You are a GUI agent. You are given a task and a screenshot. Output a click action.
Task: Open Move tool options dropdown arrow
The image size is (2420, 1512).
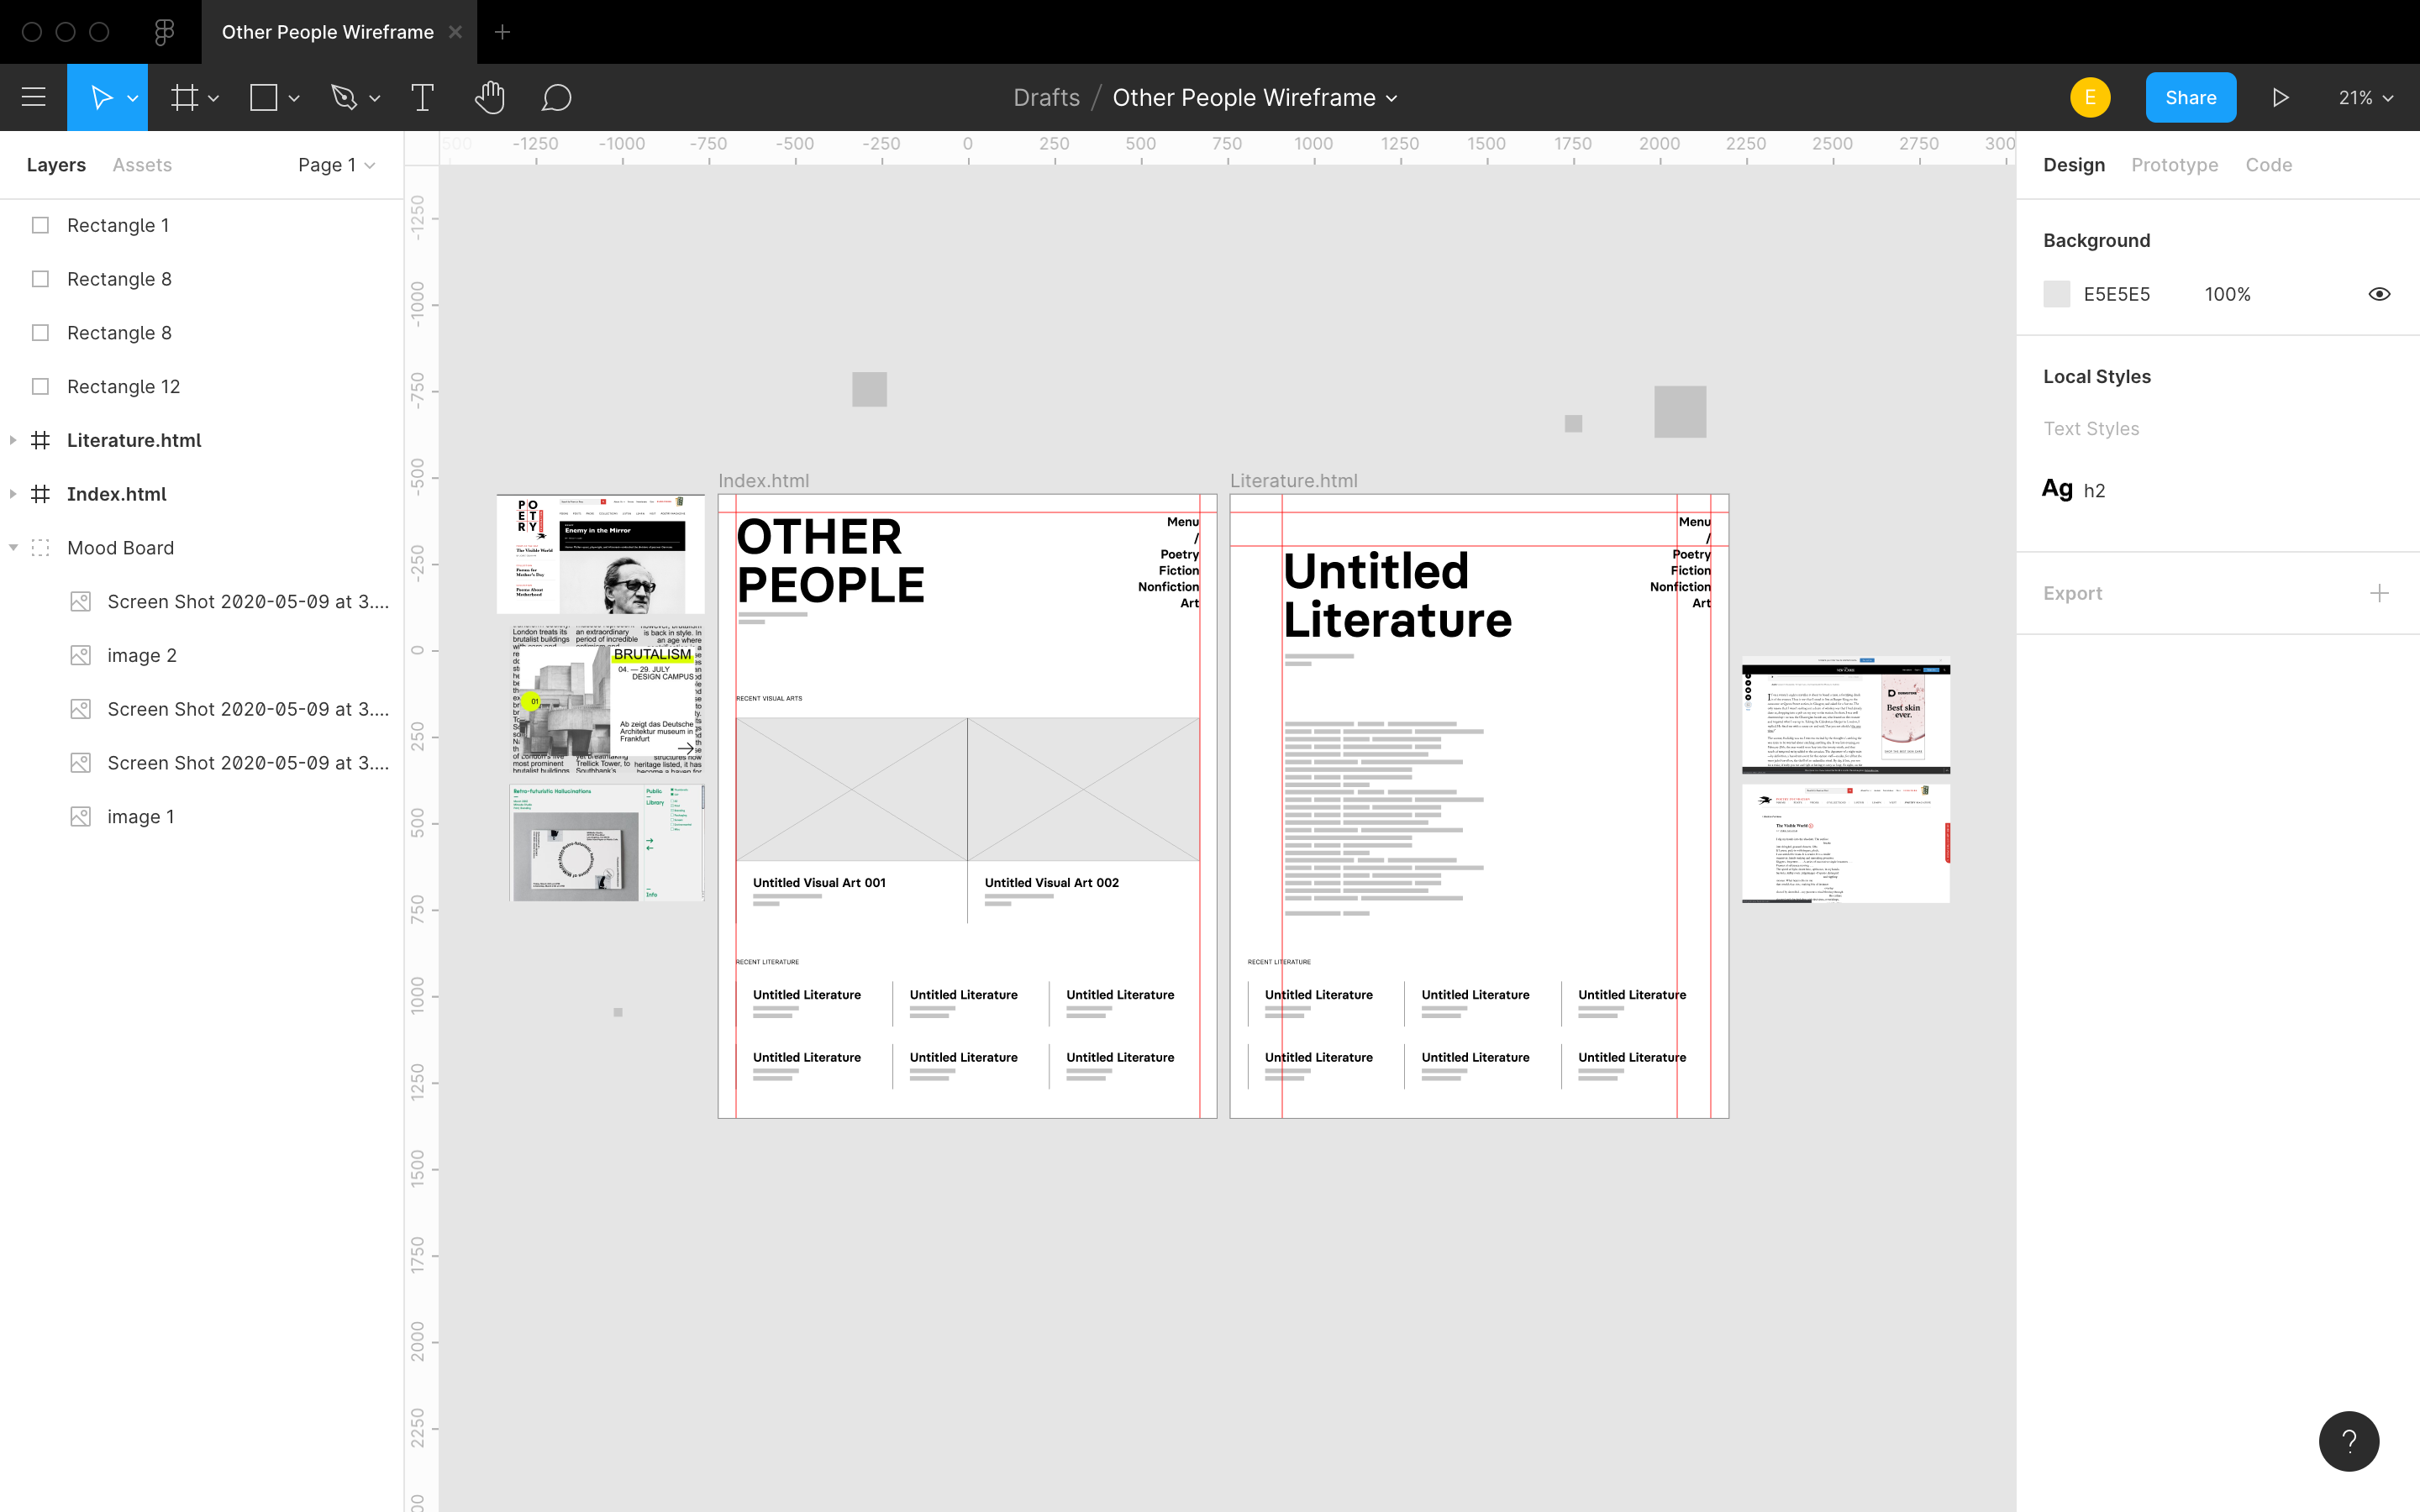click(x=133, y=98)
